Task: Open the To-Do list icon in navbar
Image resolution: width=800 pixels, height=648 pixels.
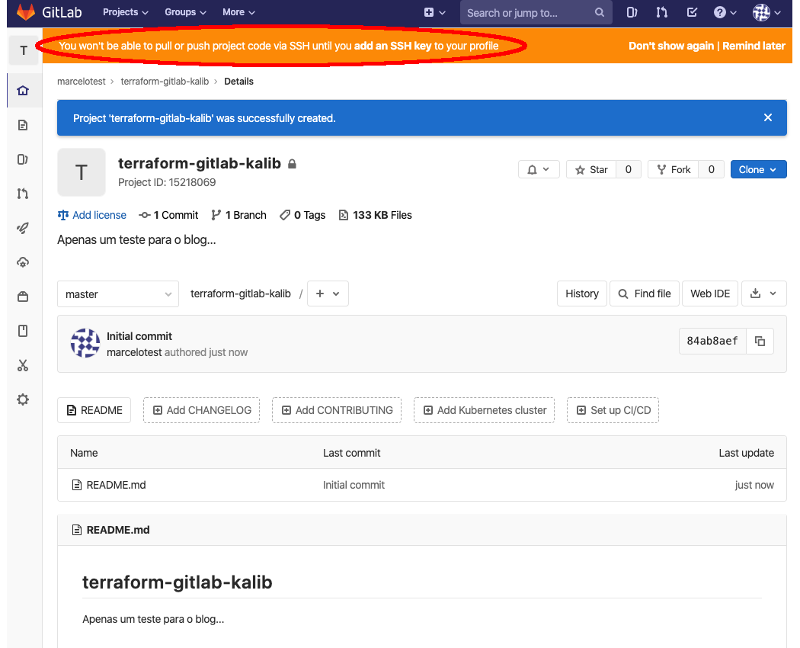Action: click(691, 12)
